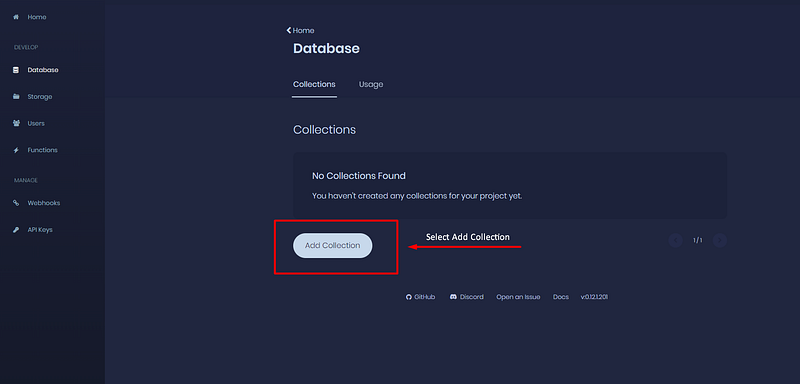This screenshot has width=800, height=384.
Task: Click the MANAGE sidebar label
Action: 26,181
